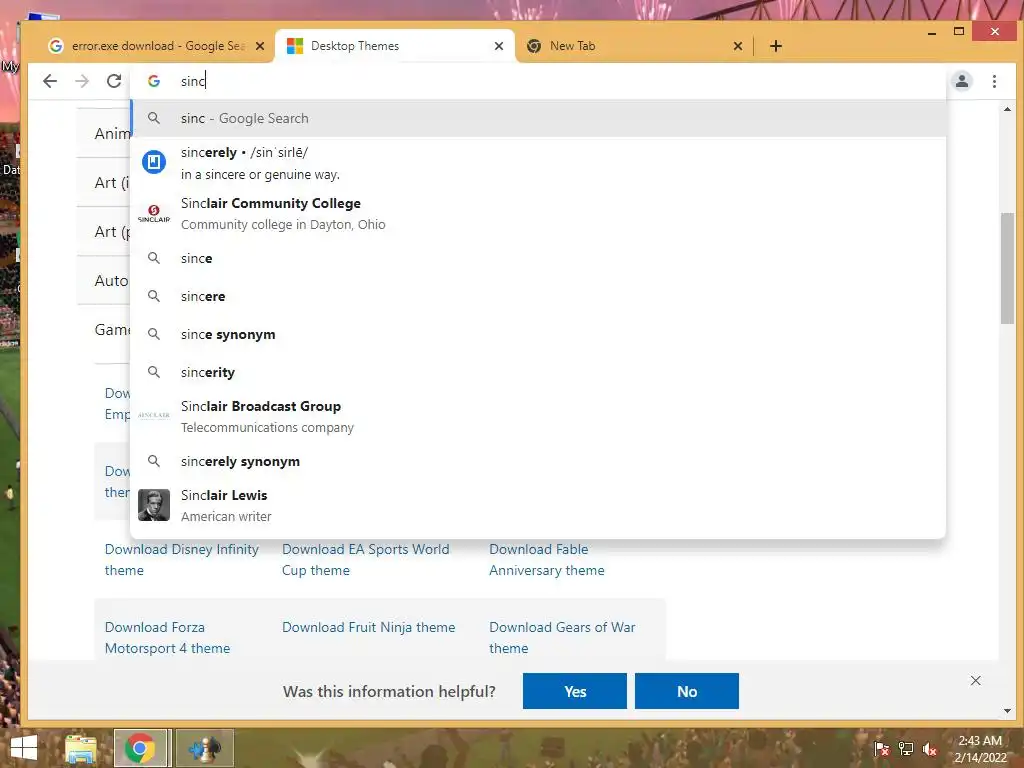Click the Google logo in address bar
The image size is (1024, 768).
click(x=154, y=81)
